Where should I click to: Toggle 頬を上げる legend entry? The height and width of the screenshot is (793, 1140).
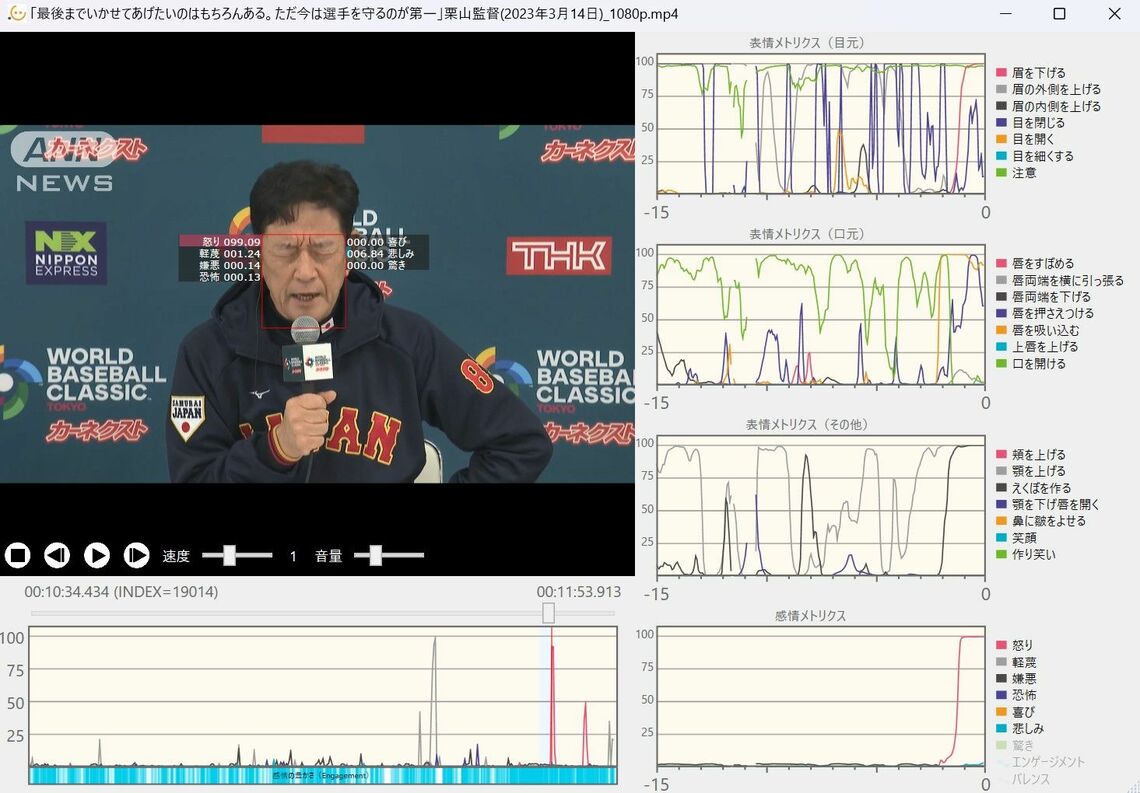pos(1031,454)
